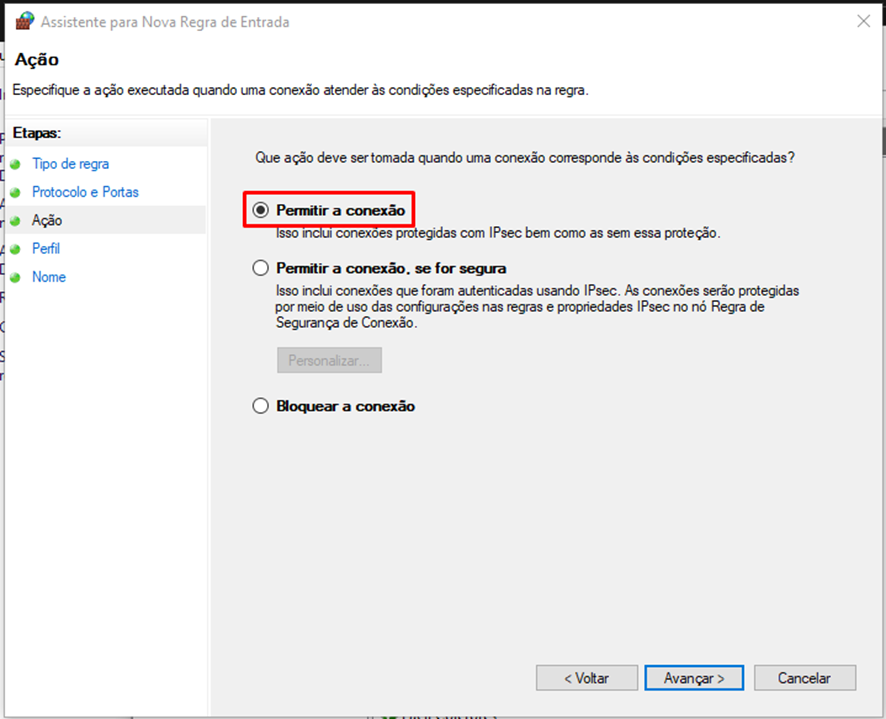Viewport: 886px width, 719px height.
Task: Go back with the Voltar button
Action: [587, 678]
